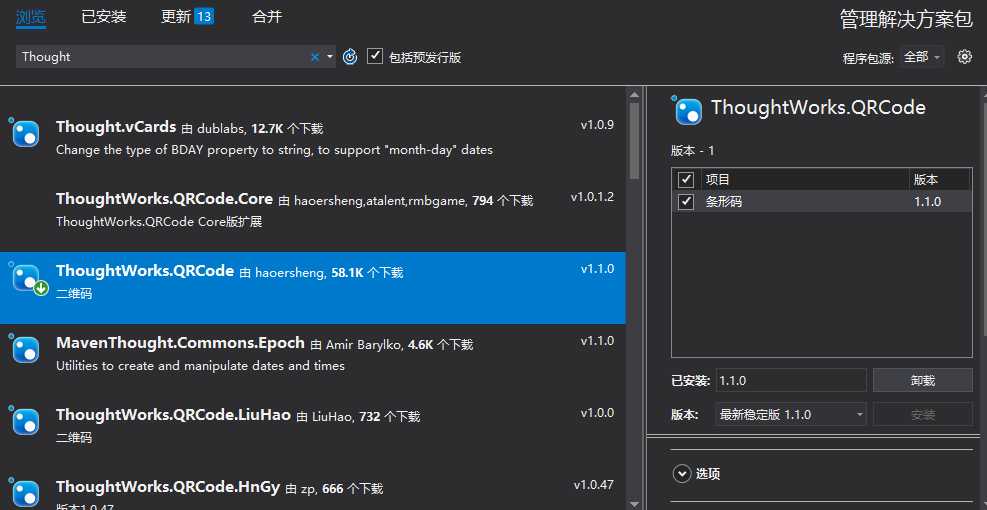
Task: Click the ThoughtWorks.QRCode title in the detail pane
Action: pos(818,108)
